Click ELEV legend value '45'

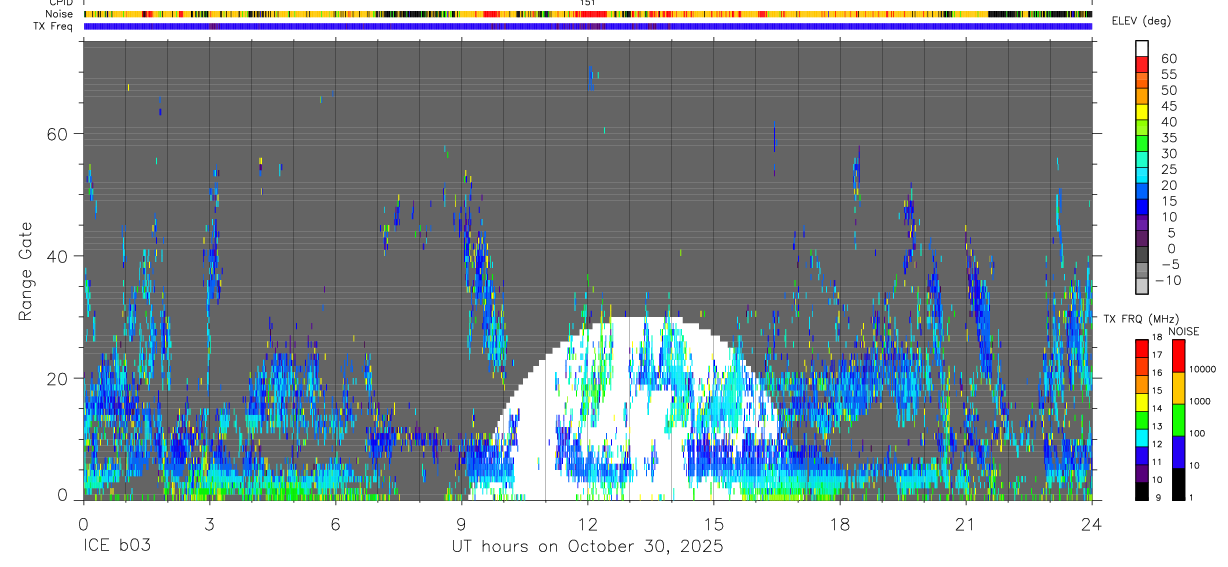(1170, 106)
